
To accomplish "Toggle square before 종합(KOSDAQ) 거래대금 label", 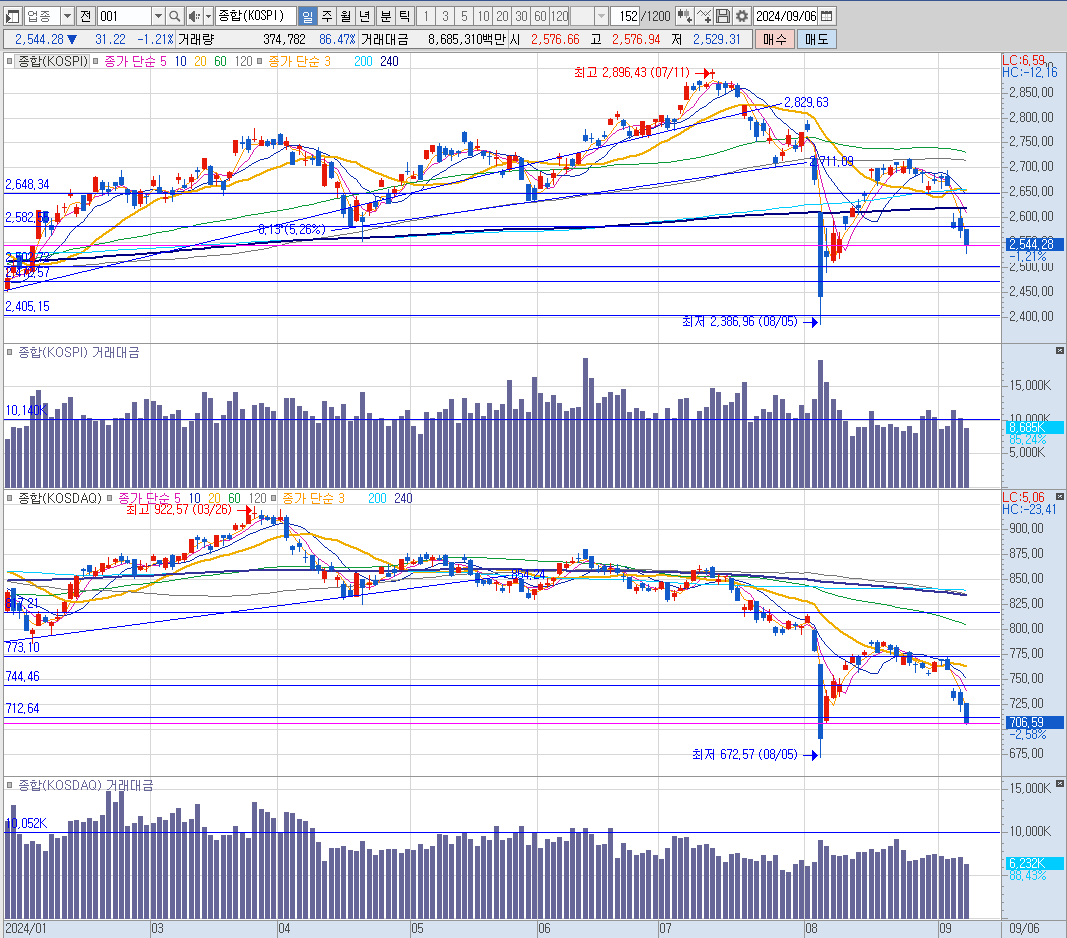I will pyautogui.click(x=10, y=785).
